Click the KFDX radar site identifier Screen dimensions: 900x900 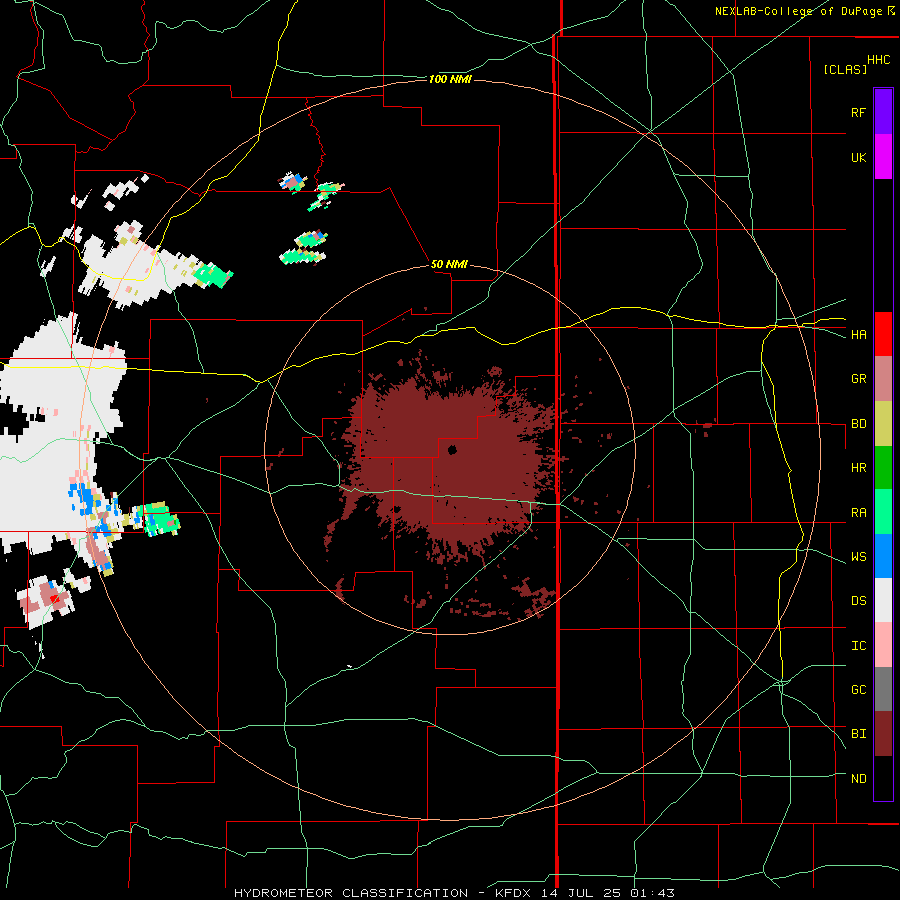coord(515,893)
